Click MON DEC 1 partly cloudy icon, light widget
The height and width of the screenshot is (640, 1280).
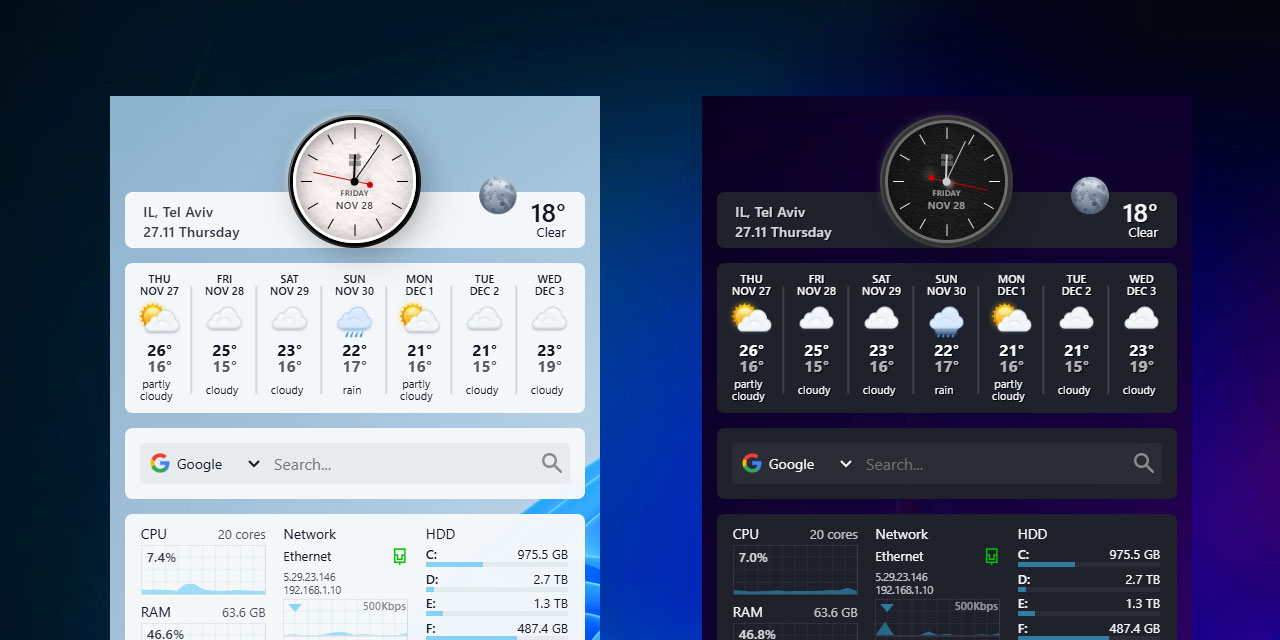(419, 319)
